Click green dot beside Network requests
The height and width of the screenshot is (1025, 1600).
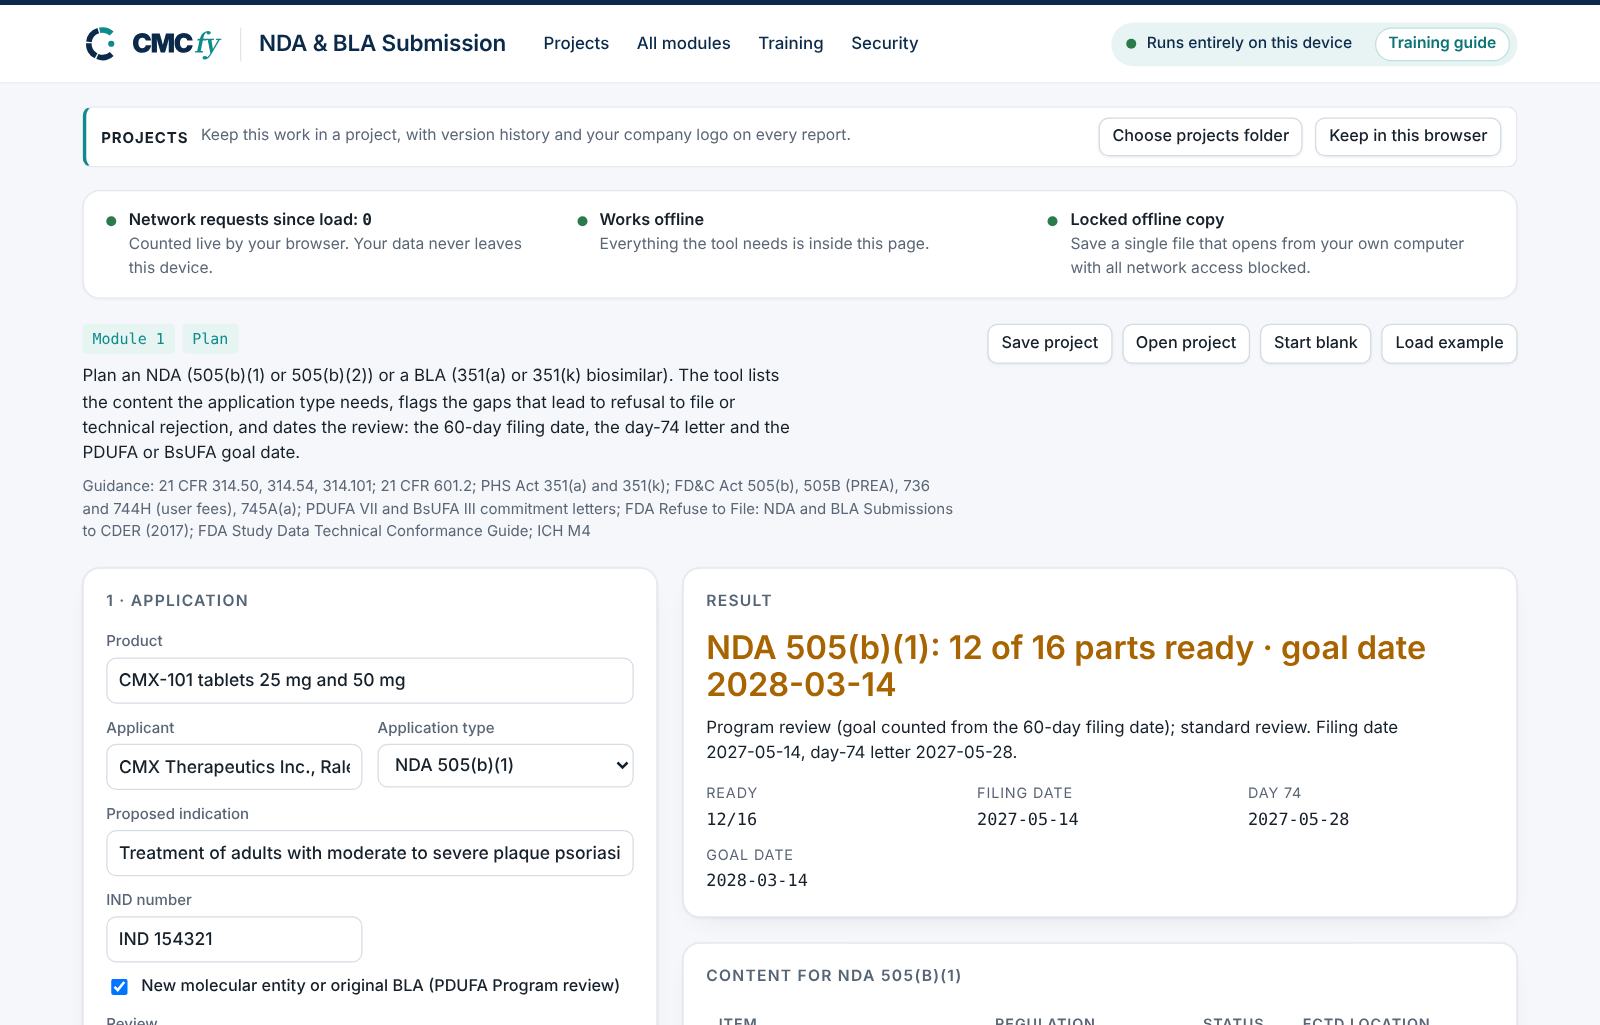[x=111, y=221]
